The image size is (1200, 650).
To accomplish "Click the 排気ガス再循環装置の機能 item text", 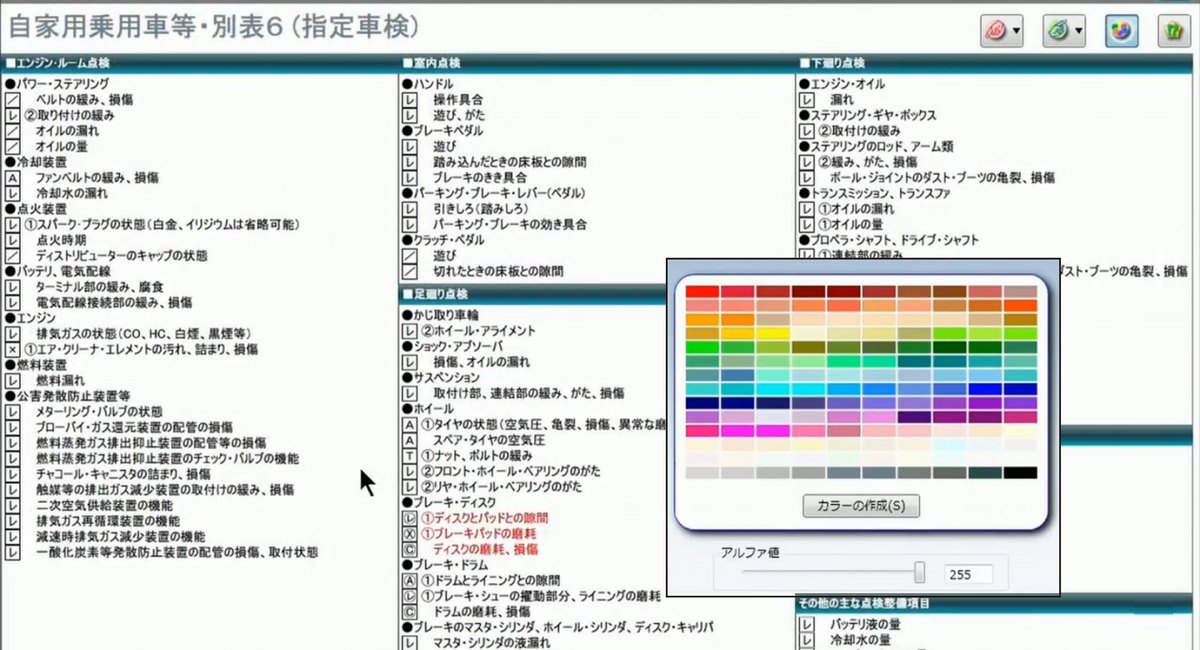I will tap(108, 521).
